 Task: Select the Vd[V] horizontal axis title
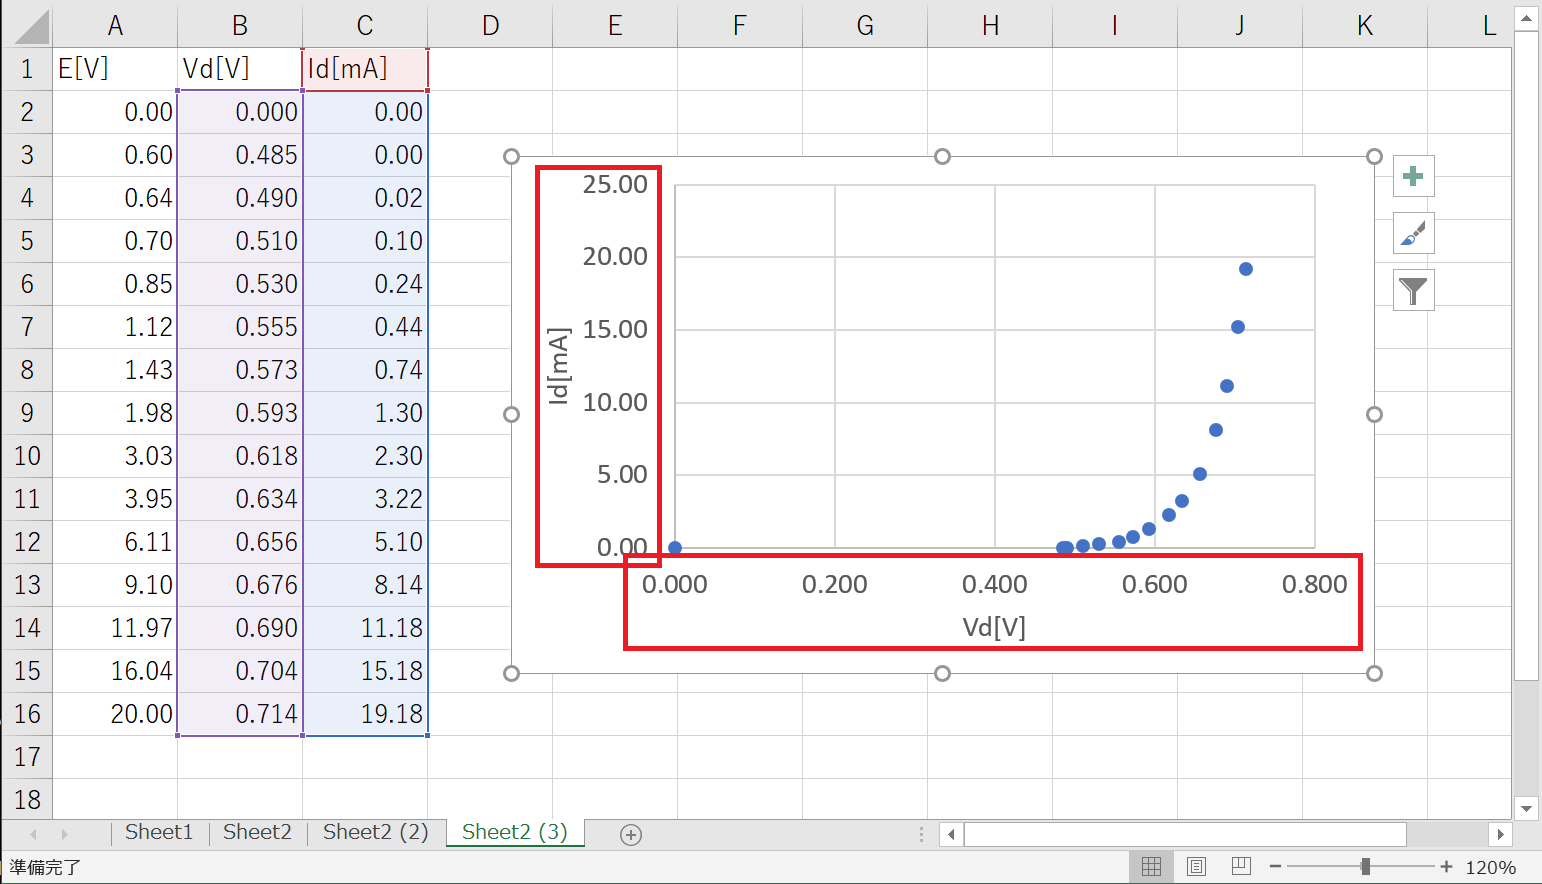(x=994, y=627)
